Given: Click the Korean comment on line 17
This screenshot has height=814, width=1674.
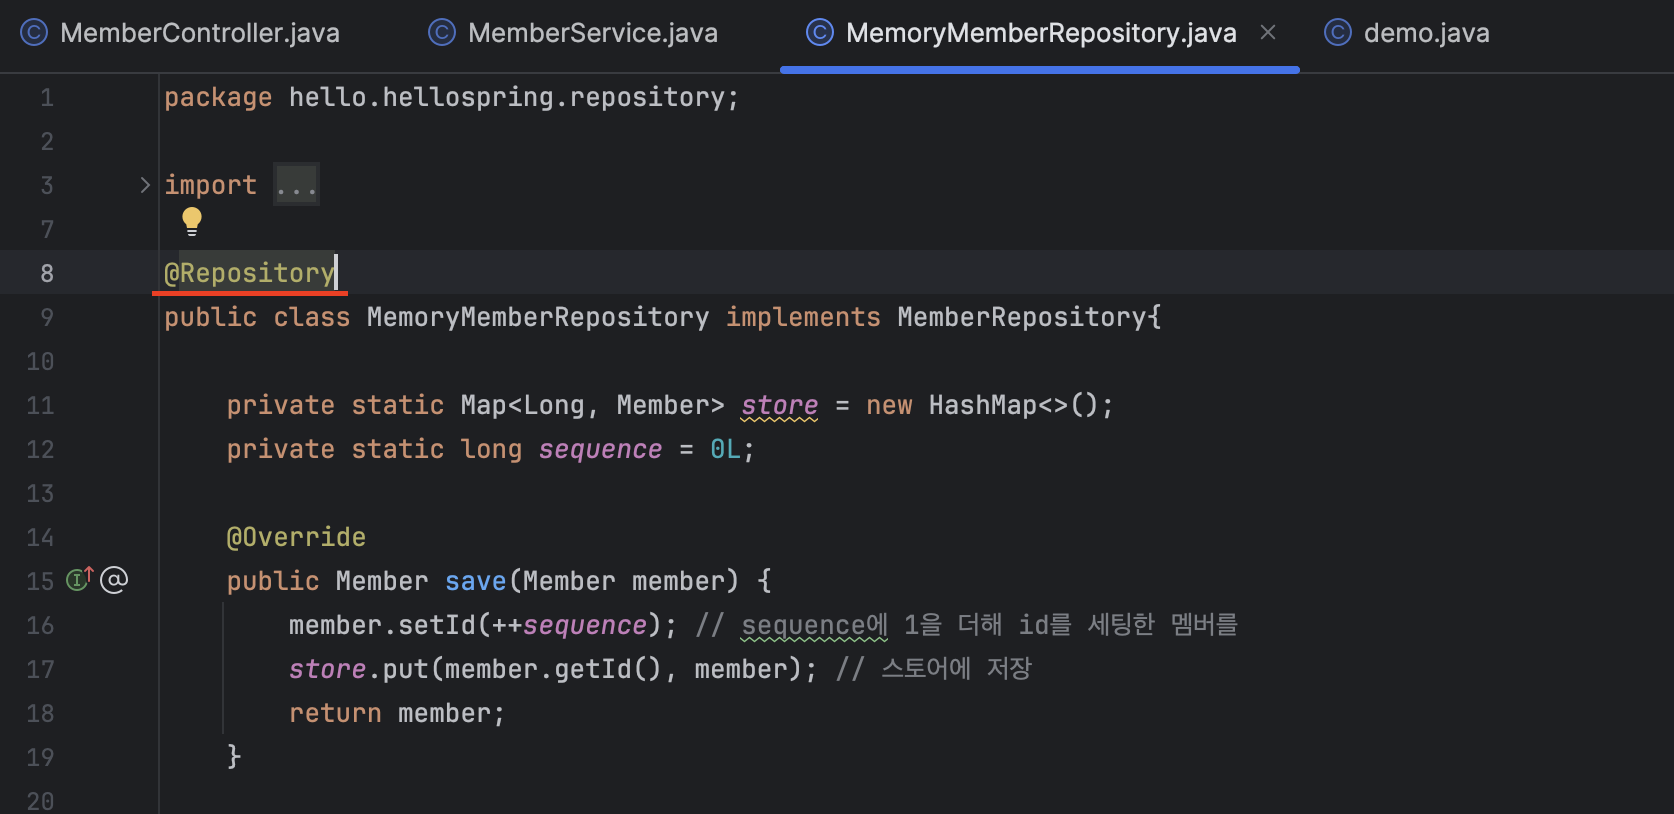Looking at the screenshot, I should [x=934, y=669].
